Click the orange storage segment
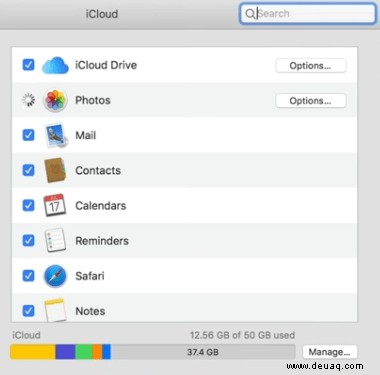 tap(98, 352)
